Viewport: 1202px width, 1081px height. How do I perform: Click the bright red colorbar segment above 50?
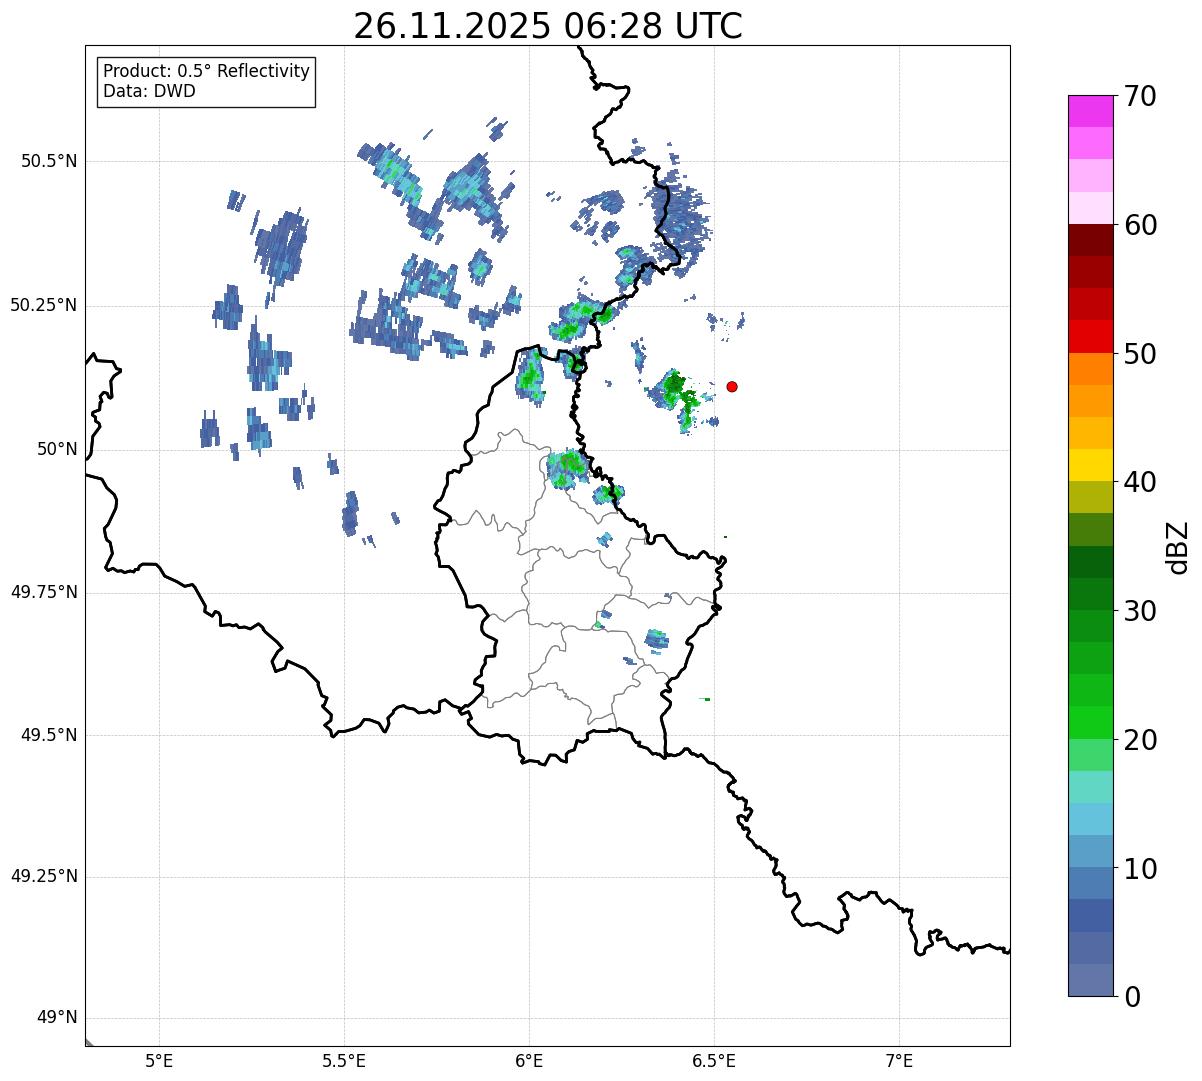click(x=1091, y=336)
